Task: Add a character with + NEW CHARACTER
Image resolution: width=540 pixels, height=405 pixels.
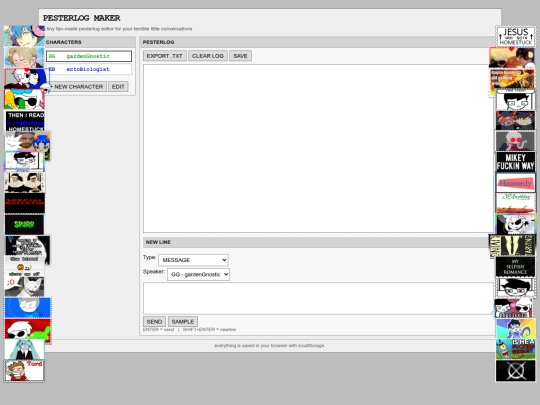Action: [x=77, y=86]
